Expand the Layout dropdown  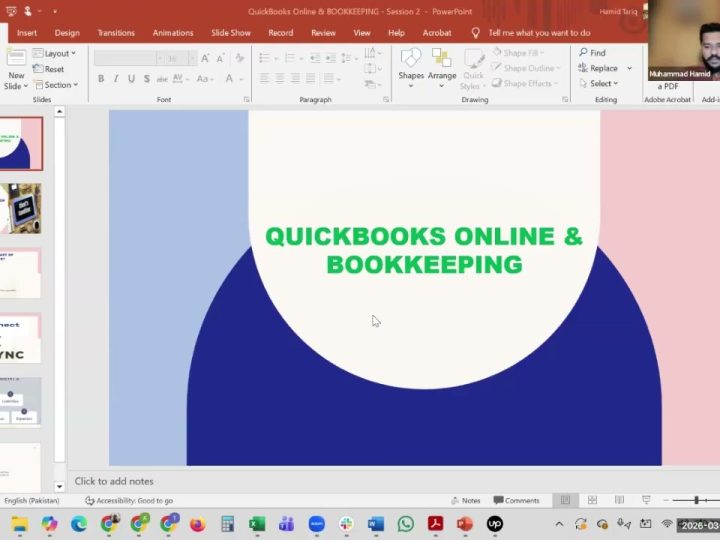pos(56,53)
